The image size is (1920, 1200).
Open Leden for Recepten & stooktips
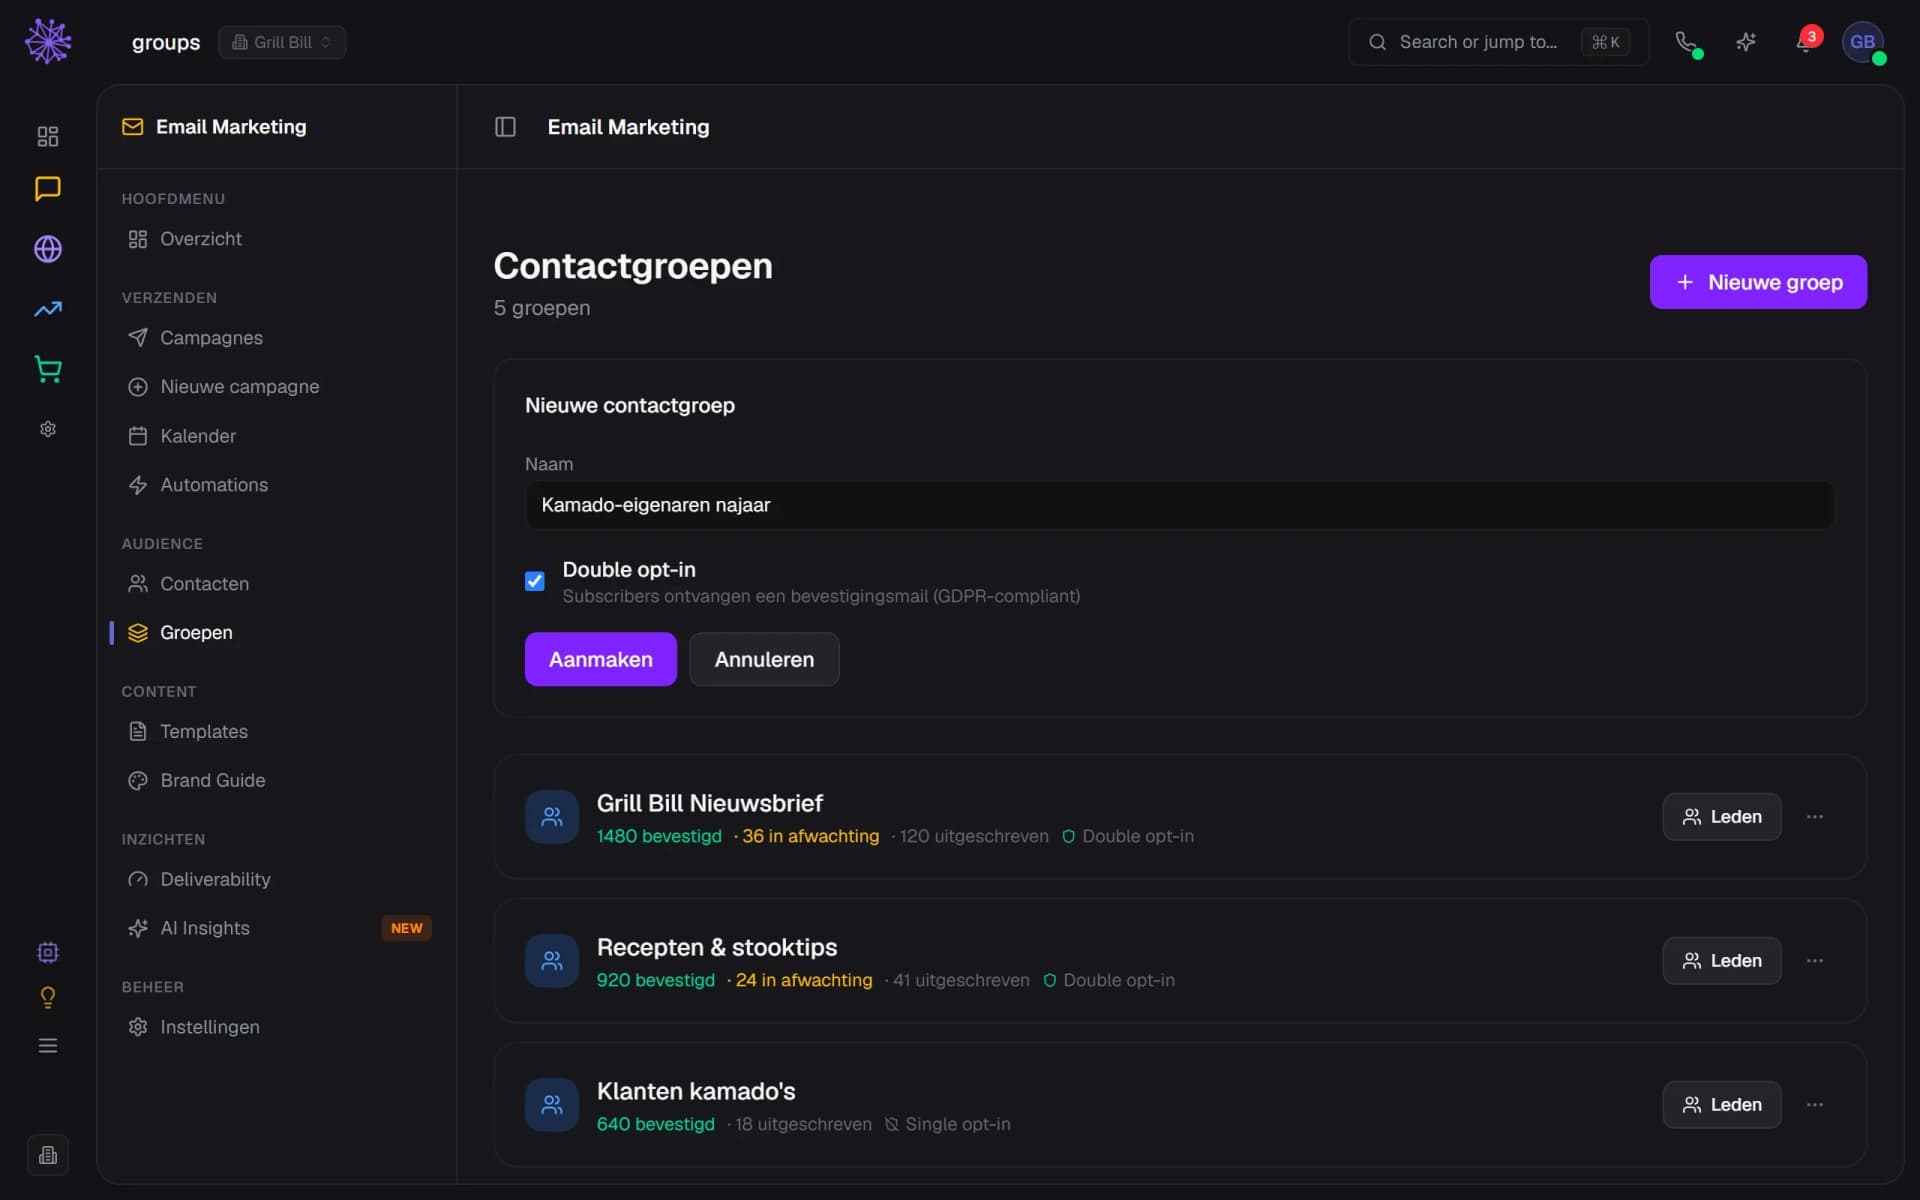(x=1721, y=961)
